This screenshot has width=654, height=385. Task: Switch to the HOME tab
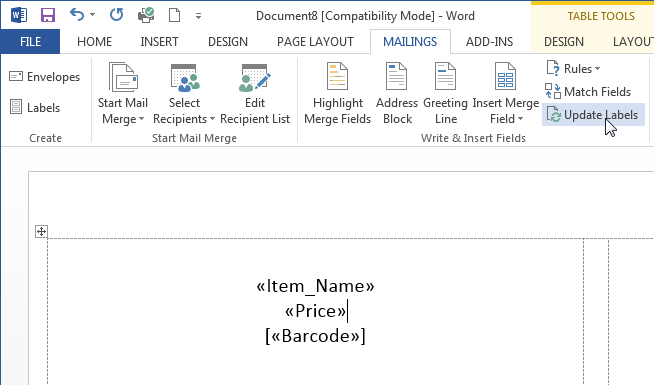[95, 42]
